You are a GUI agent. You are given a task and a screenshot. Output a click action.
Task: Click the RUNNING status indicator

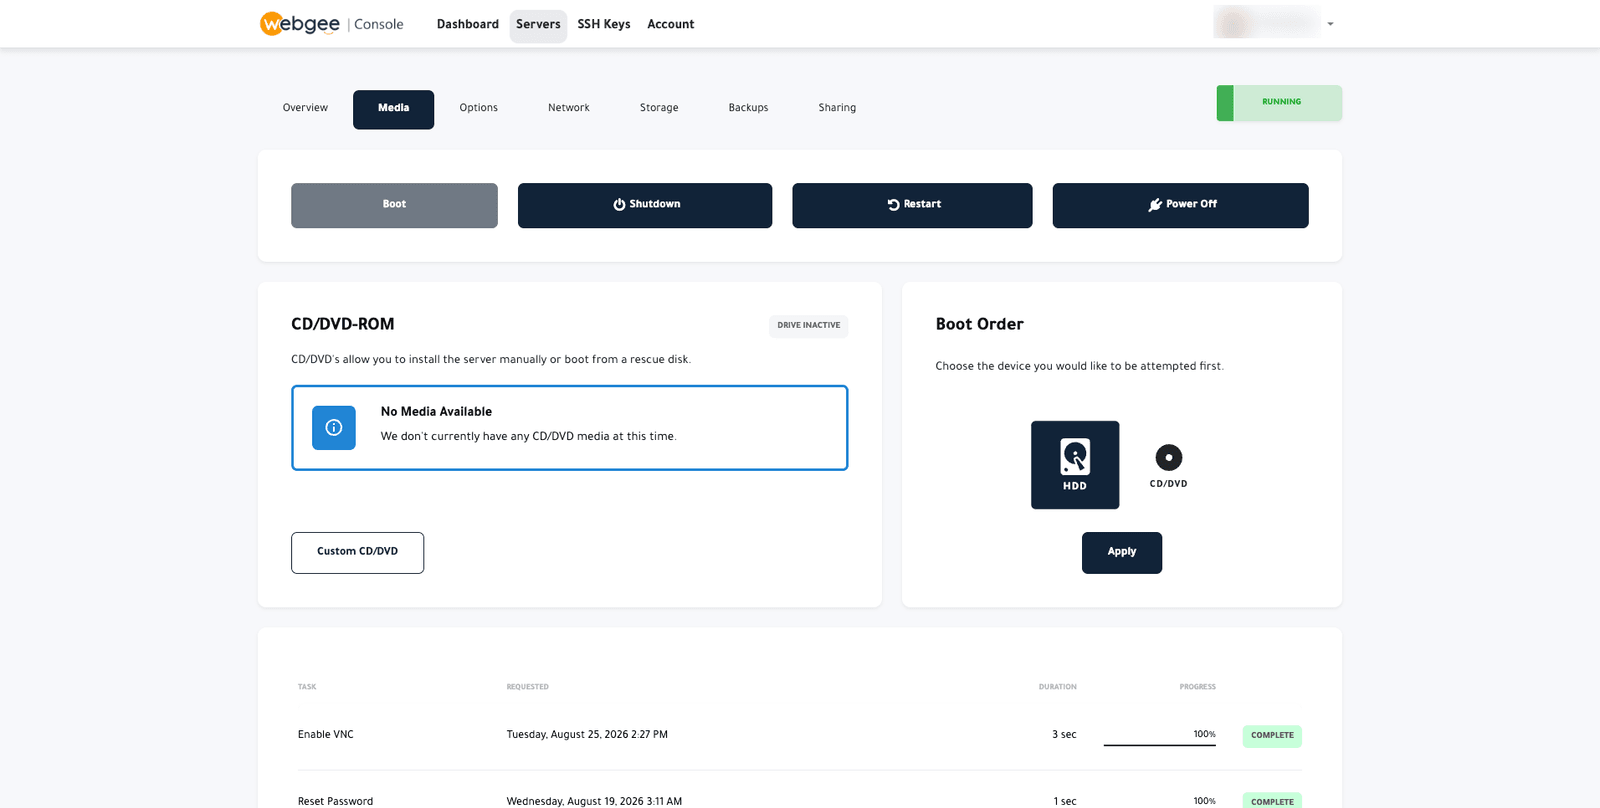point(1279,103)
